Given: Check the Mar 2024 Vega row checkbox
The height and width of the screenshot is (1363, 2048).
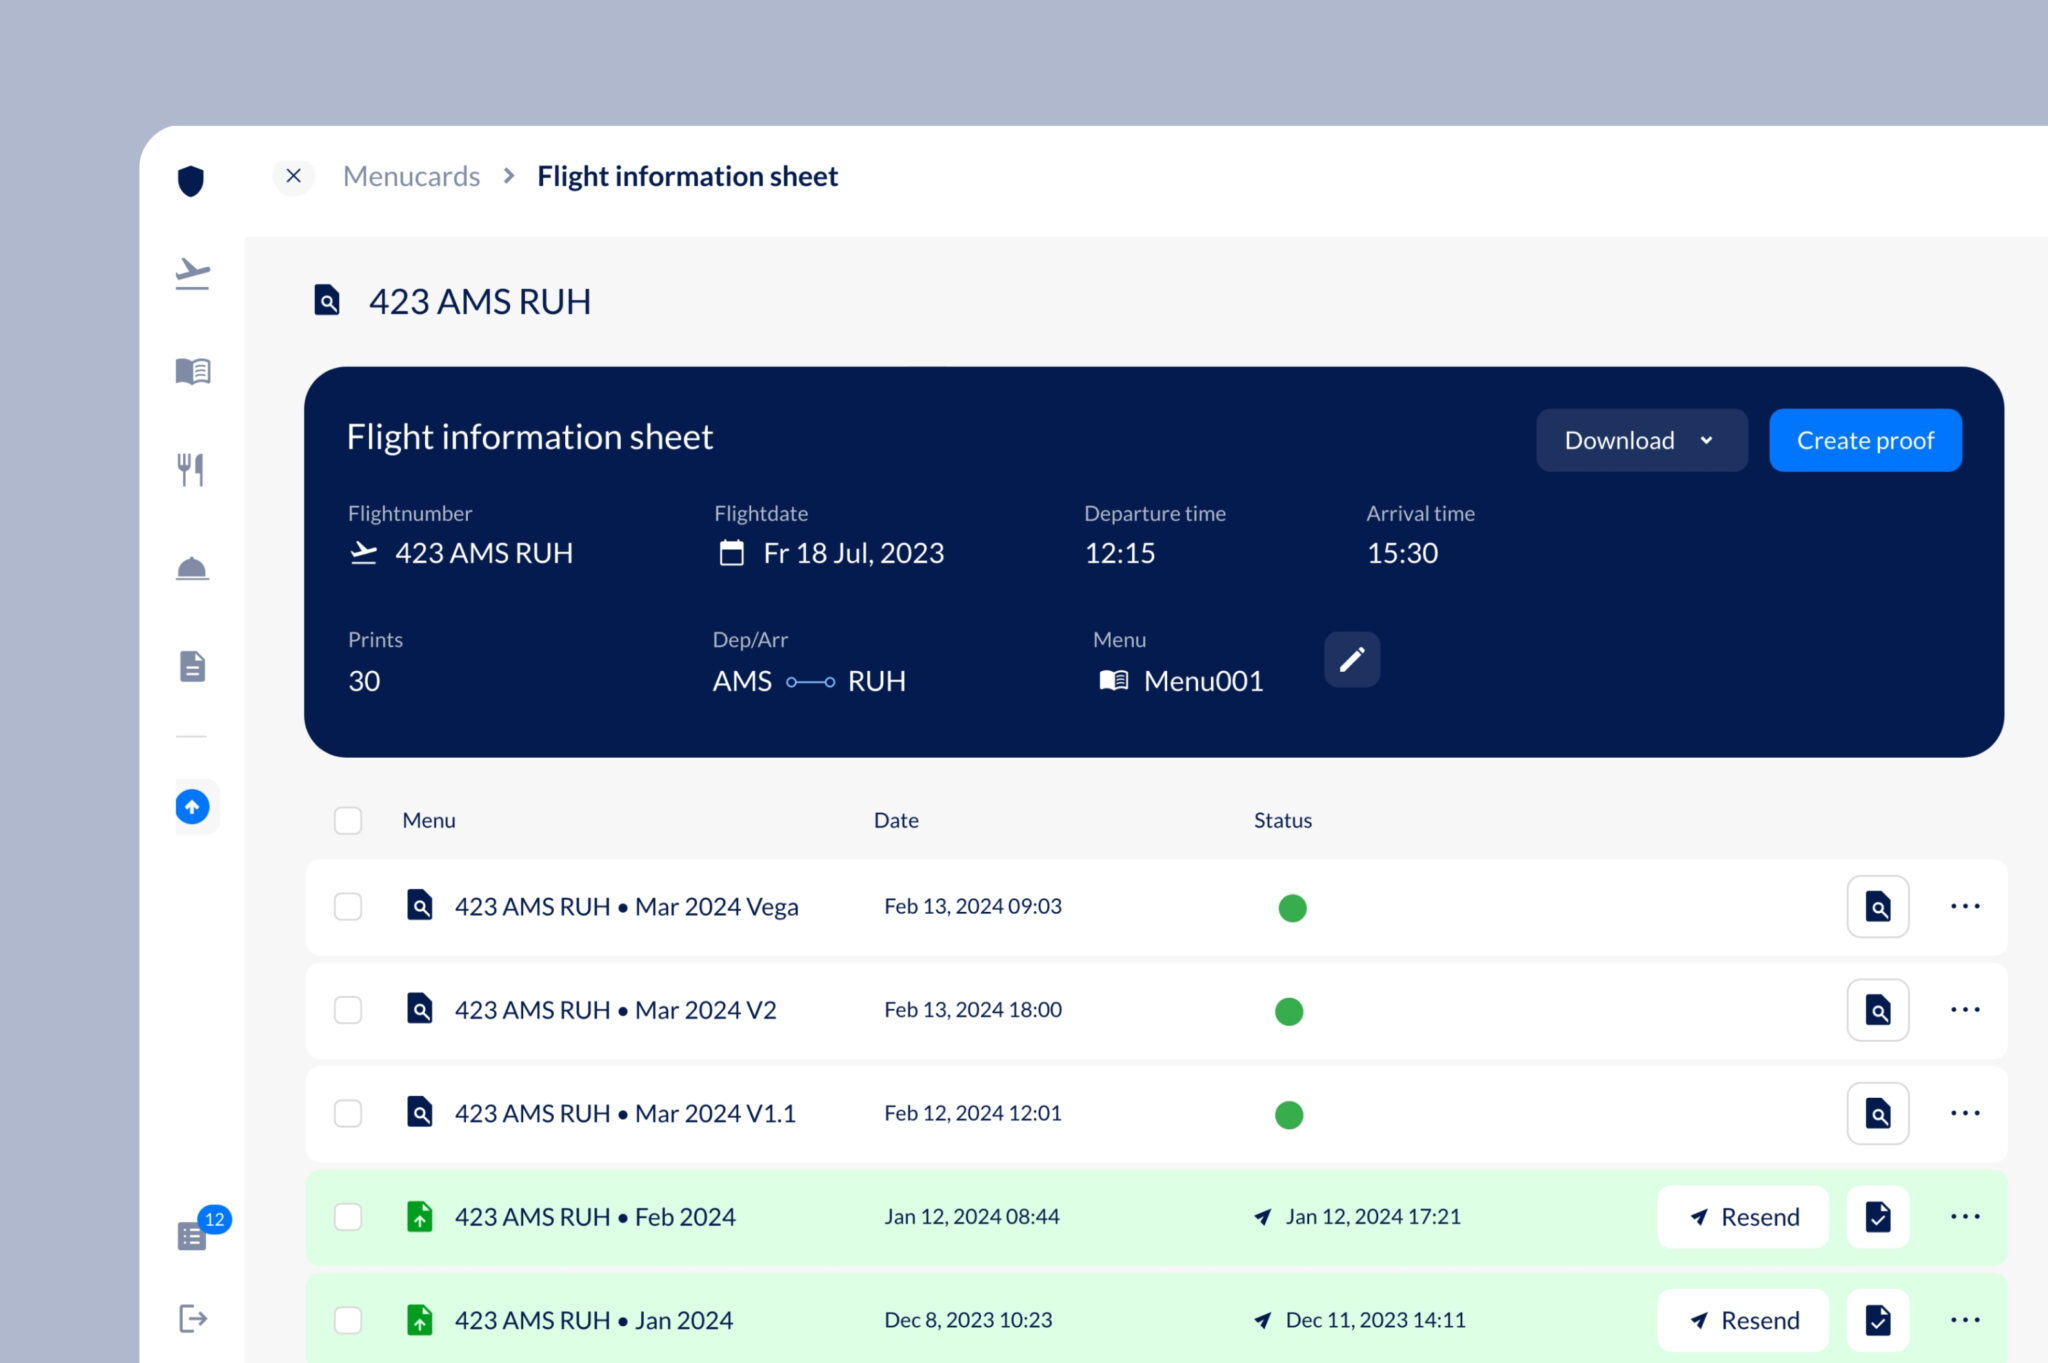Looking at the screenshot, I should pos(348,907).
